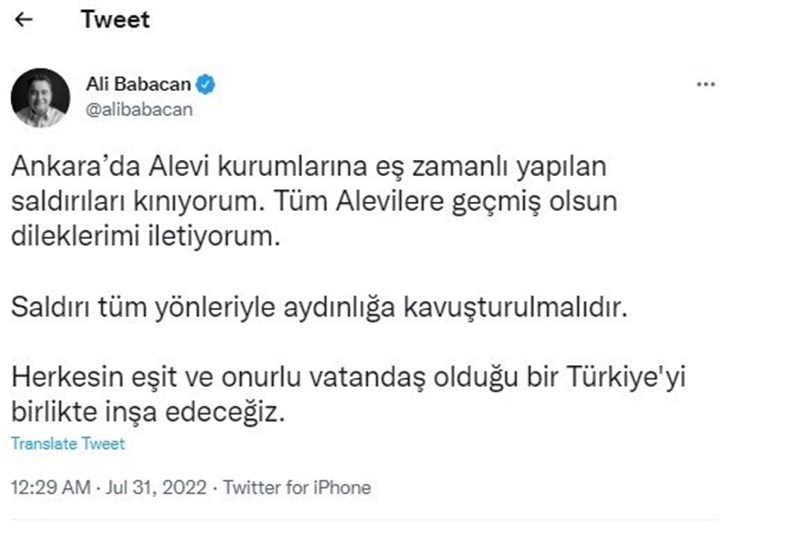
Task: Click the Ali Babacan display name
Action: (138, 84)
